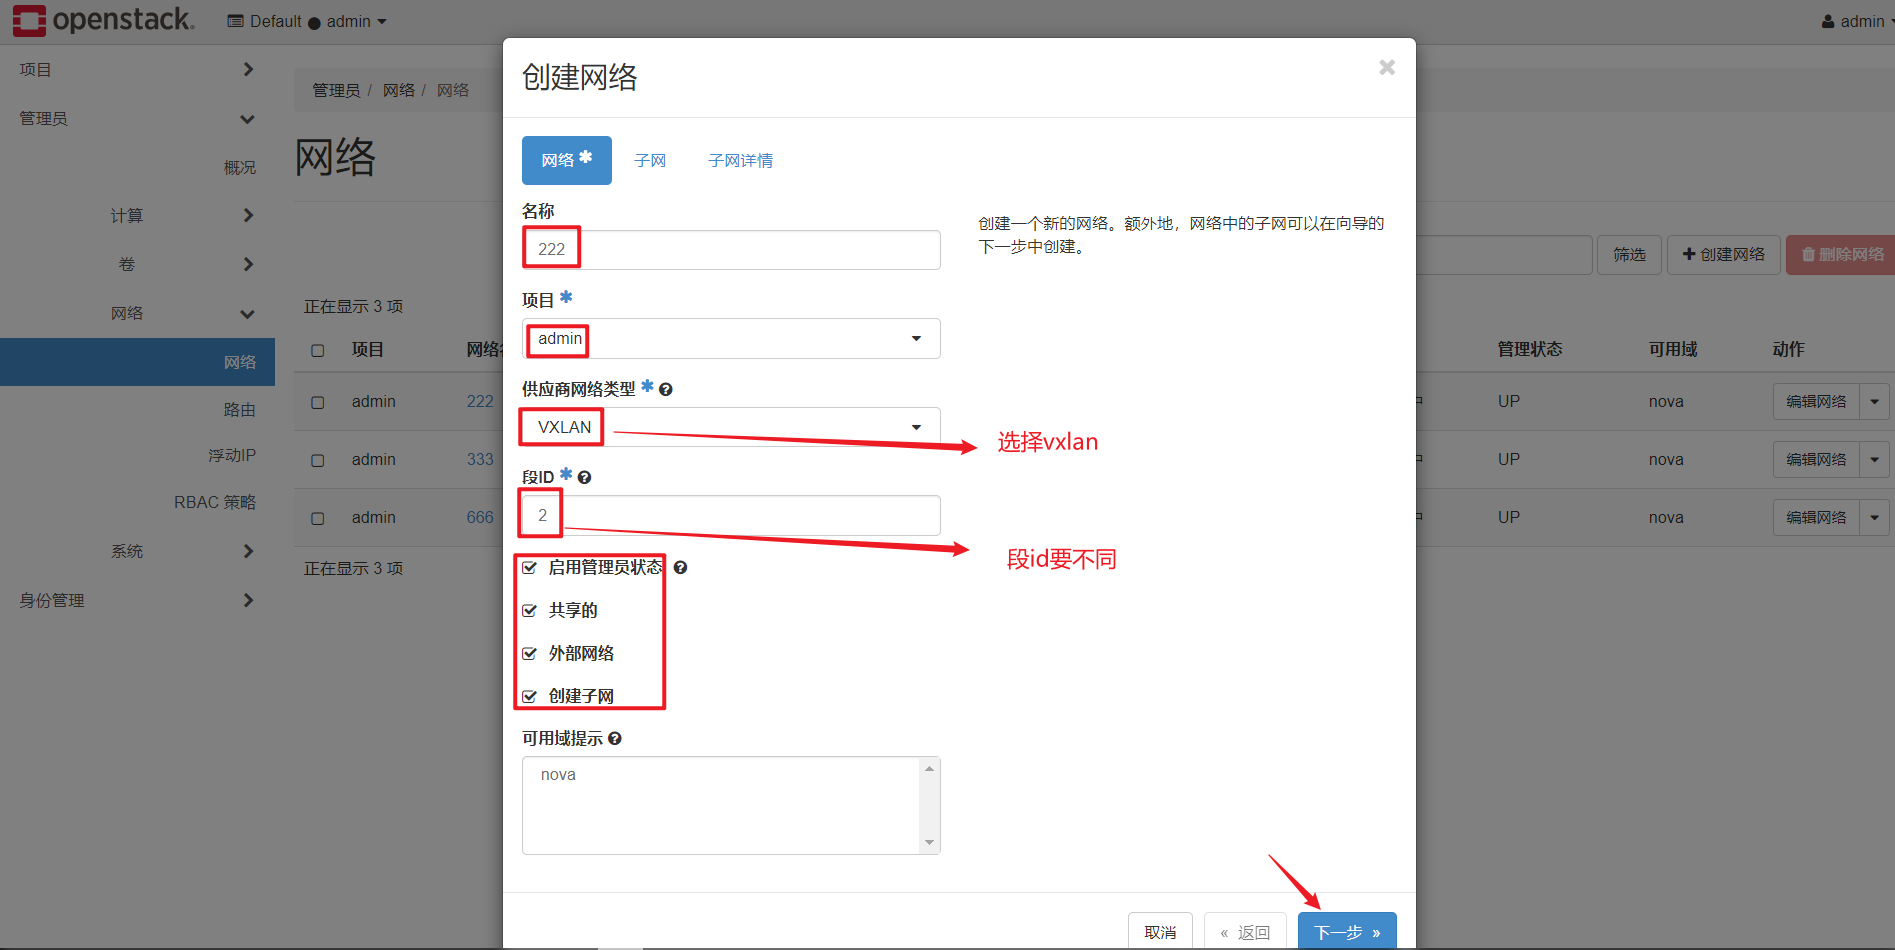Close the 创建网络 dialog
This screenshot has height=950, width=1895.
(1386, 67)
